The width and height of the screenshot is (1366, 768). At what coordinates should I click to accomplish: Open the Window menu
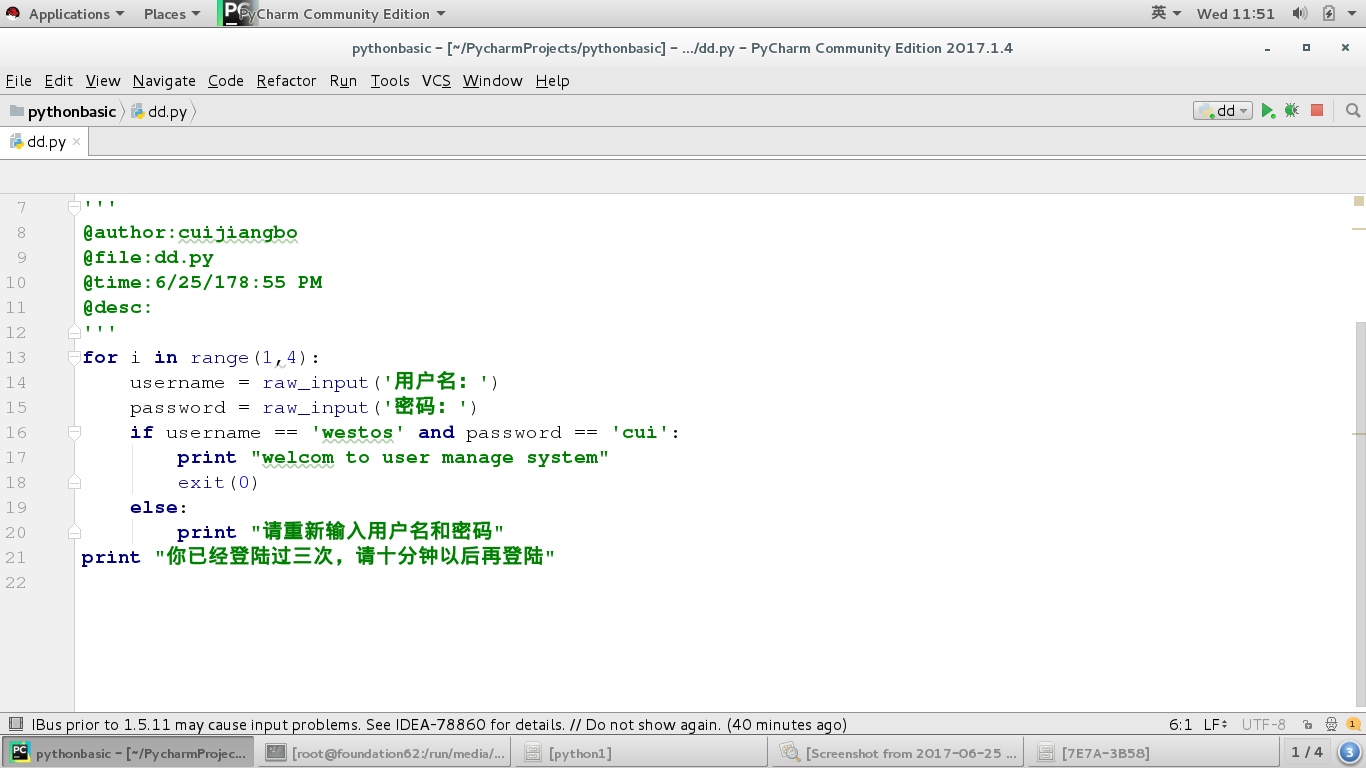(492, 81)
